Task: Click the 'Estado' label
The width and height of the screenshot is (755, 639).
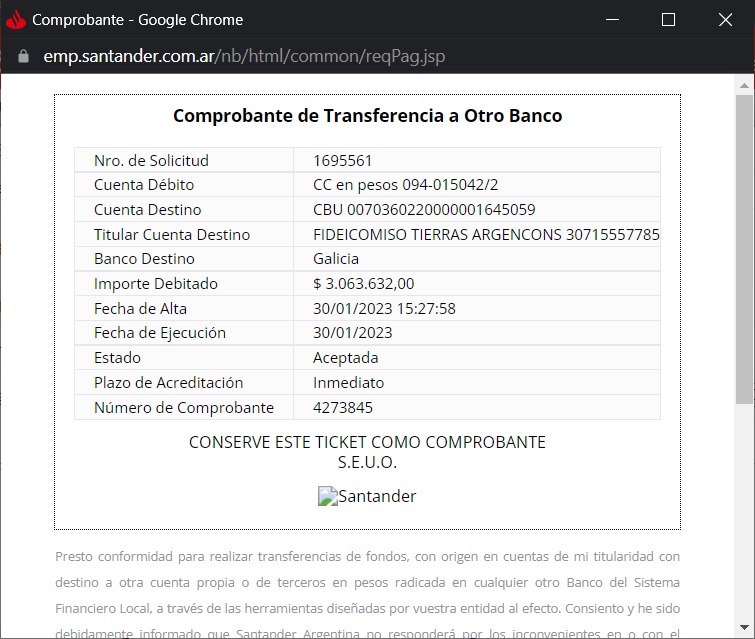Action: pos(117,358)
